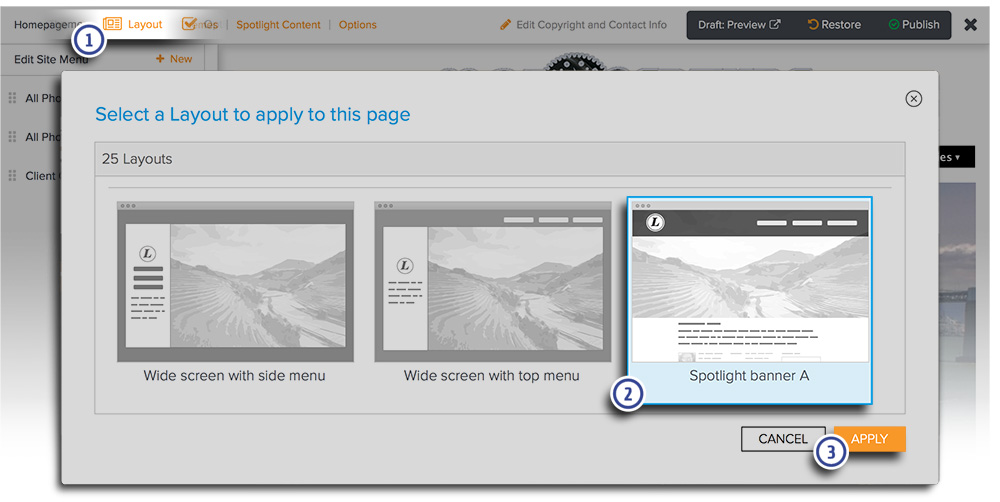Add a New site menu item
1000x502 pixels.
(174, 59)
